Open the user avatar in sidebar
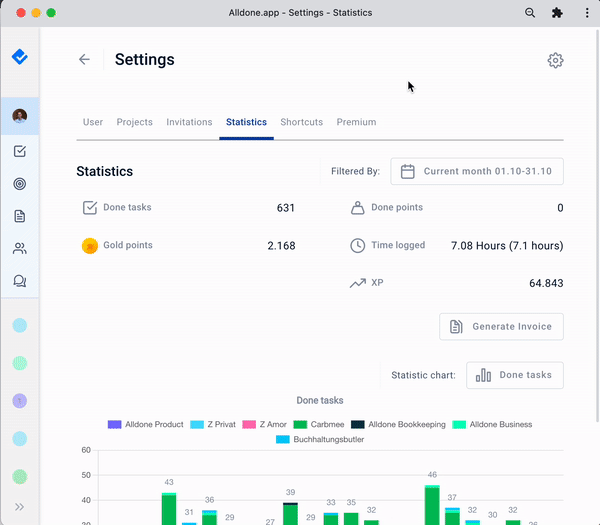The height and width of the screenshot is (525, 600). pyautogui.click(x=20, y=116)
